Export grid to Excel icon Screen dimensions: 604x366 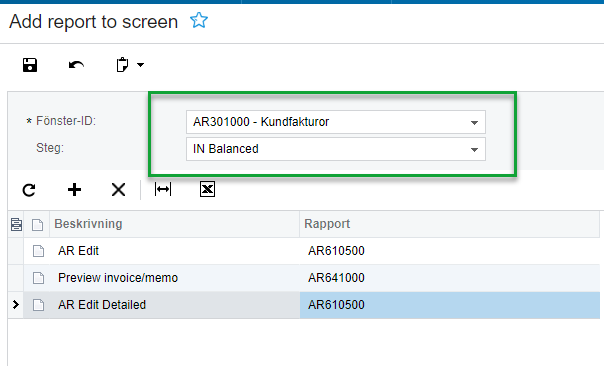(207, 189)
